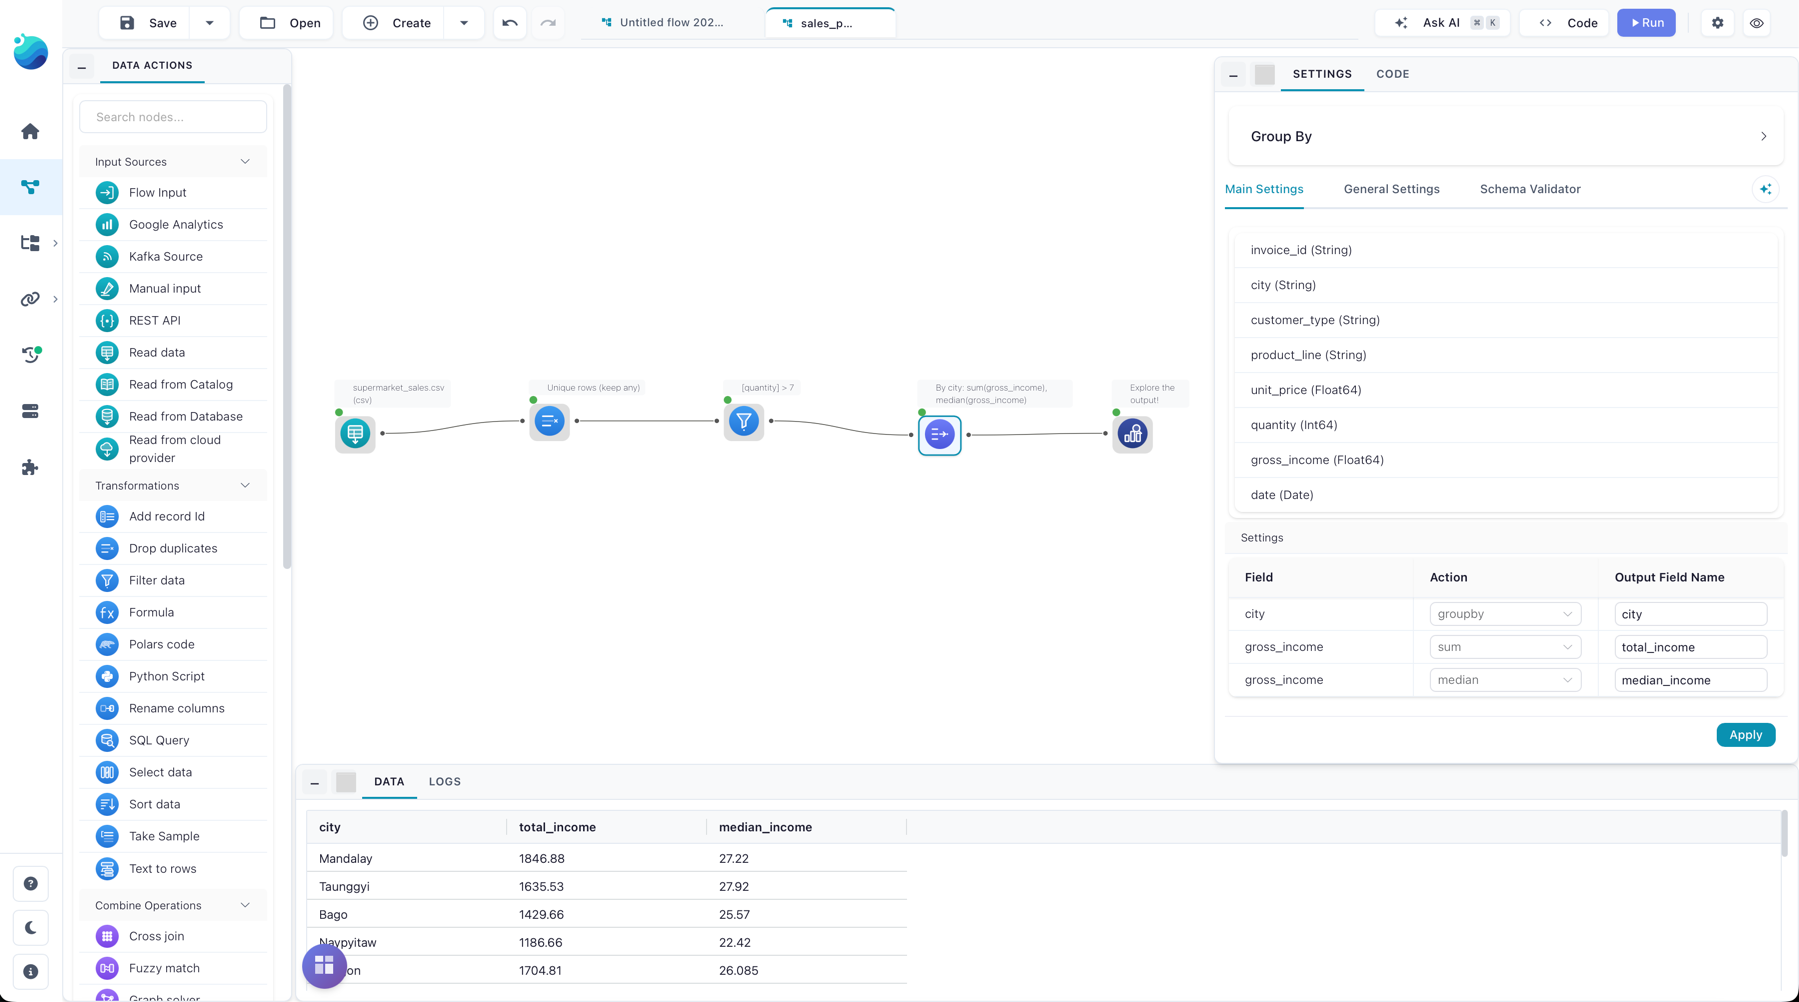Select gross_income (Float64) in field list
Viewport: 1799px width, 1002px height.
pyautogui.click(x=1505, y=460)
